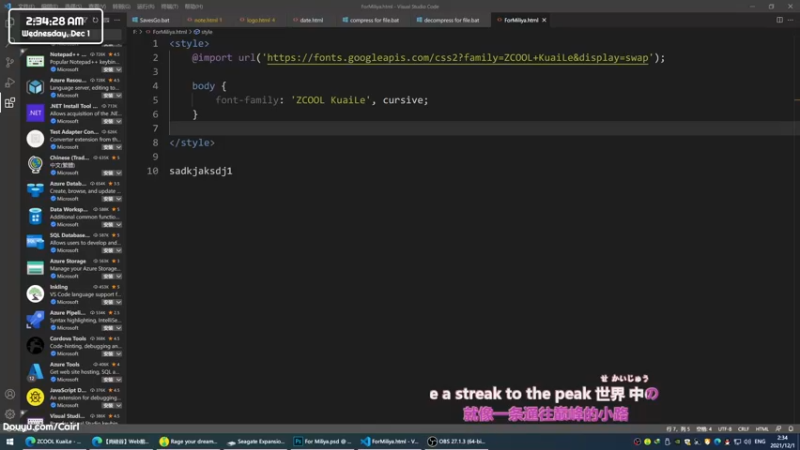800x450 pixels.
Task: Click the Azure Resource extension cube icon
Action: [x=35, y=87]
